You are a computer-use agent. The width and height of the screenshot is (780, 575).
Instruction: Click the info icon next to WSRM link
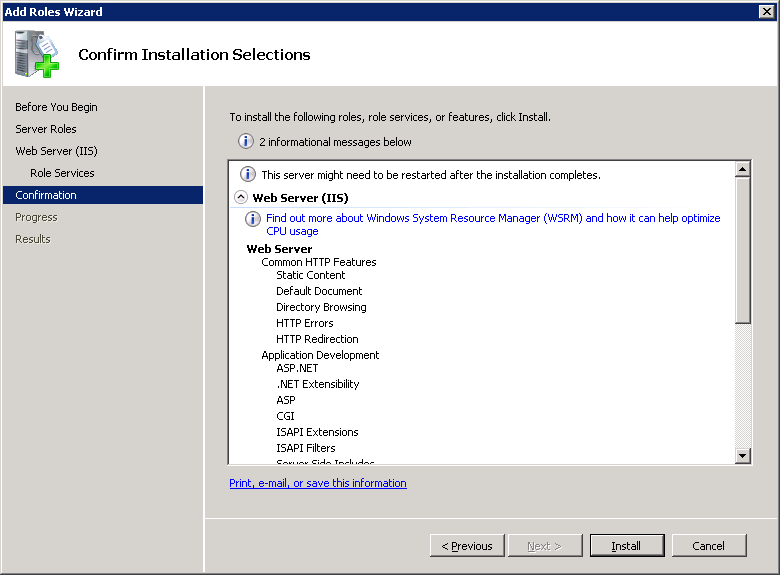point(254,218)
